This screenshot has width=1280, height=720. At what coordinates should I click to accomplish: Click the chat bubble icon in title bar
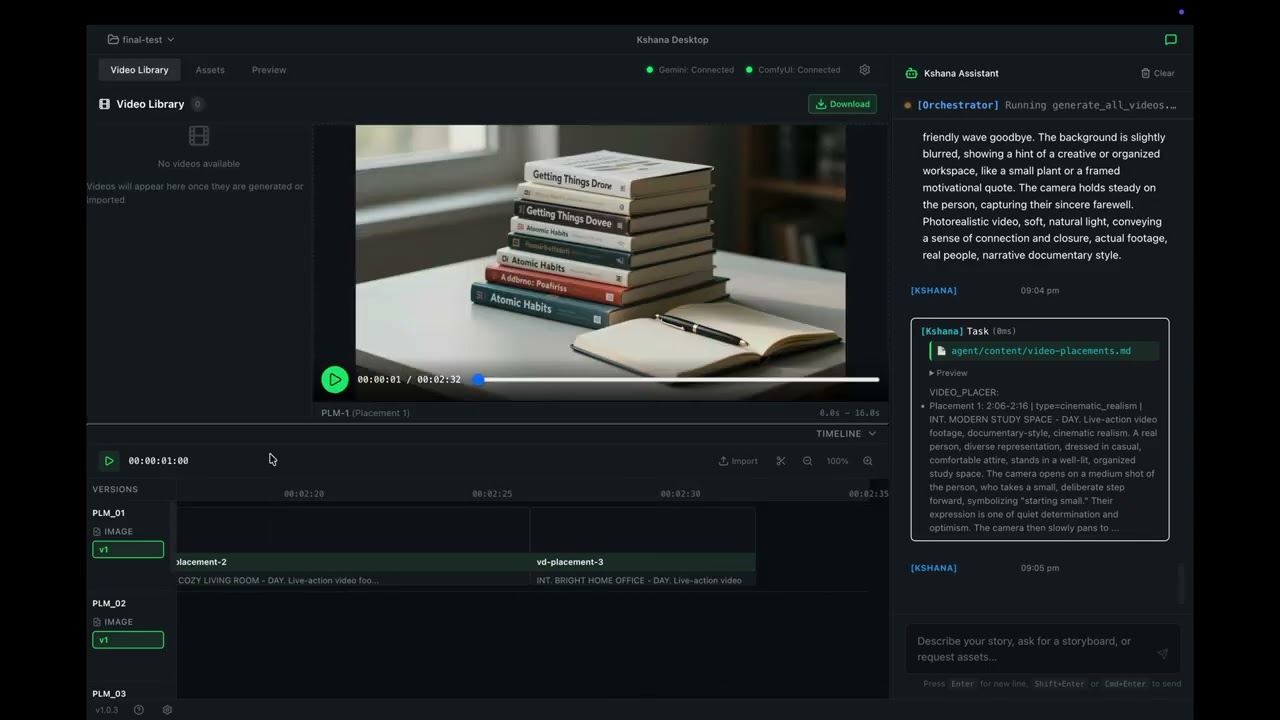pyautogui.click(x=1170, y=40)
